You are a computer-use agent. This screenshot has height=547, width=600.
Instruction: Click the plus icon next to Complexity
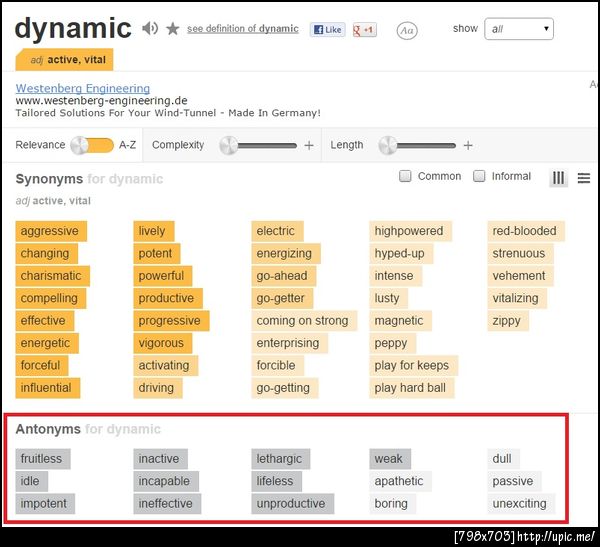click(x=309, y=145)
